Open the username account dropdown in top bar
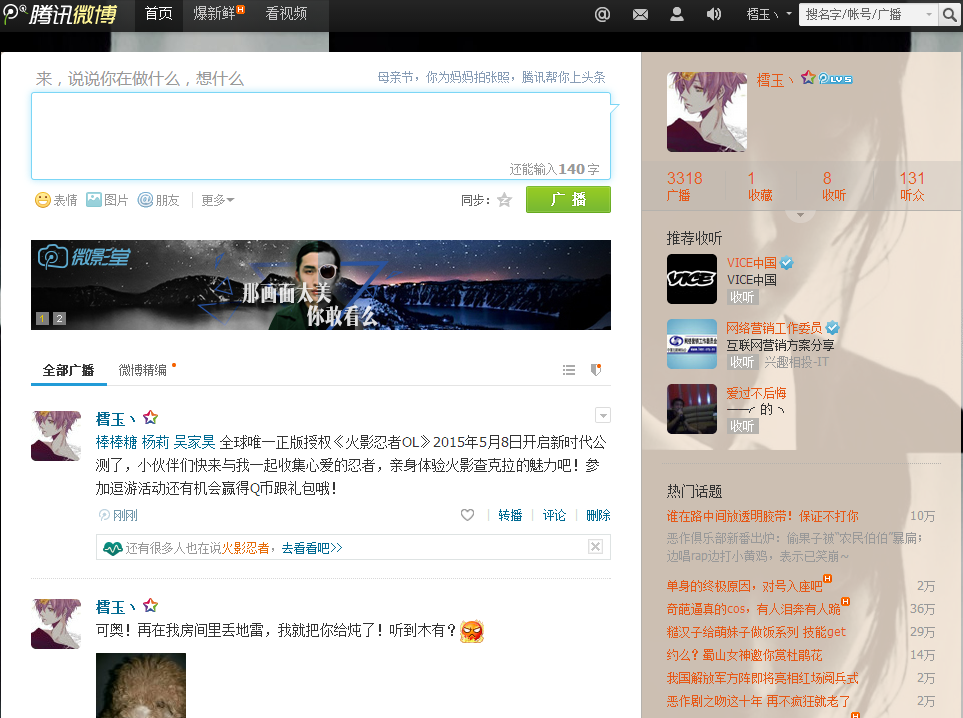 coord(768,14)
